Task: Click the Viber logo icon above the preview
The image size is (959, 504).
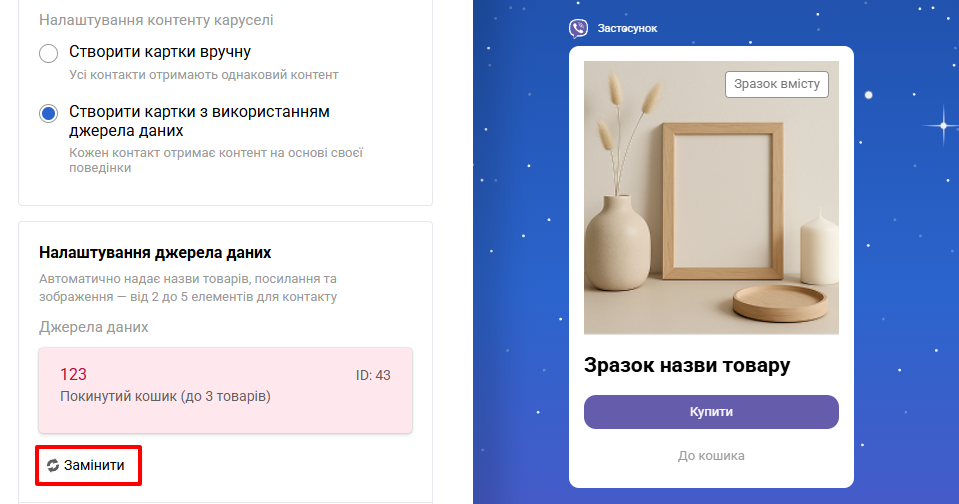Action: coord(578,28)
